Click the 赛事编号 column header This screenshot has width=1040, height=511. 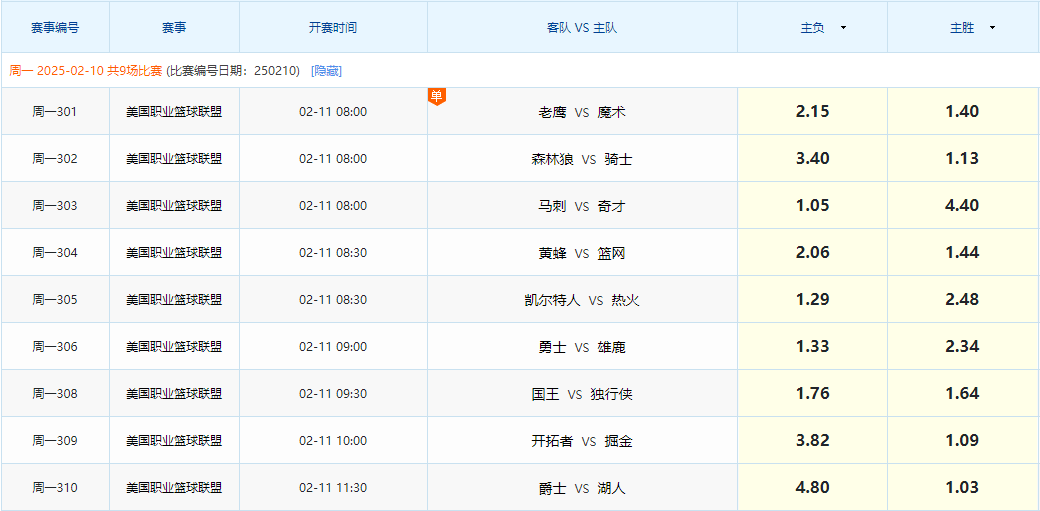pos(55,28)
